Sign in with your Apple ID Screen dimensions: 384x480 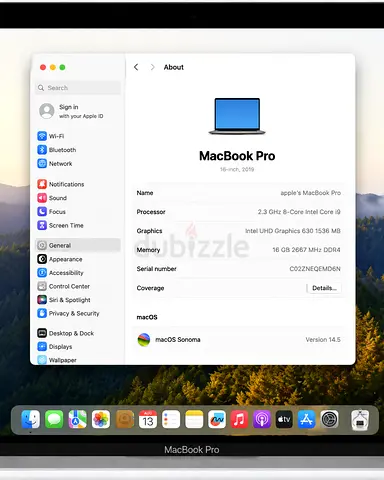[x=71, y=111]
